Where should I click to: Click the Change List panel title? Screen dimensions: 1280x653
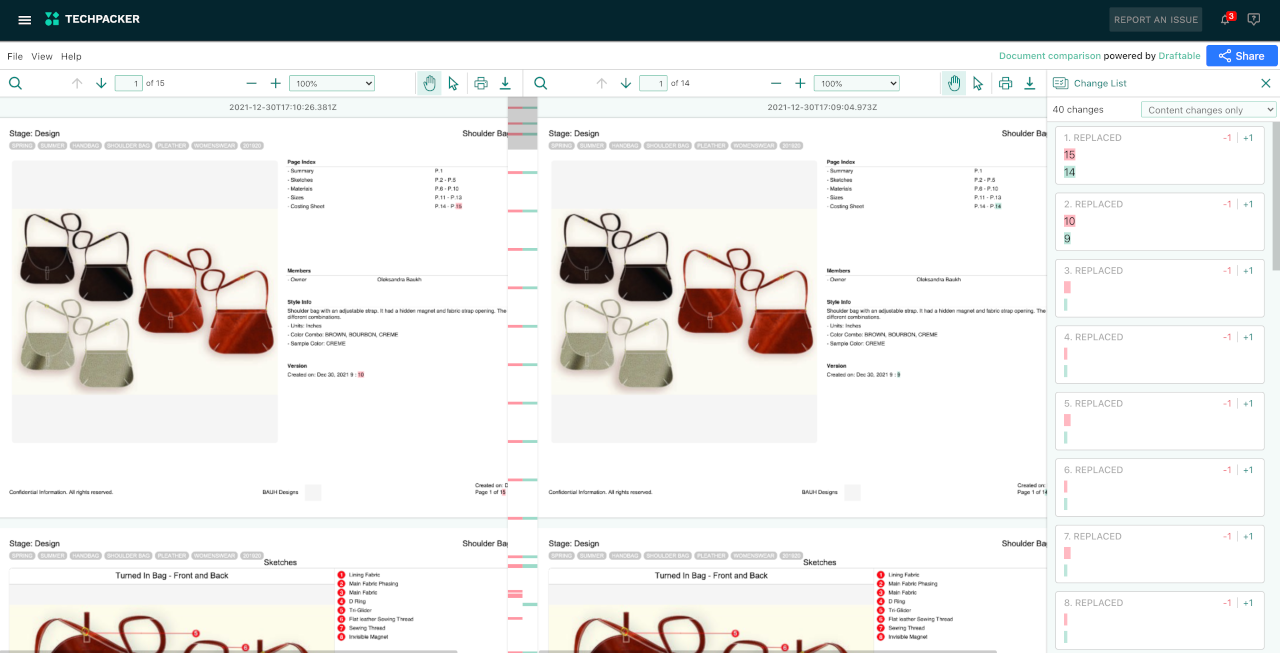click(x=1100, y=83)
